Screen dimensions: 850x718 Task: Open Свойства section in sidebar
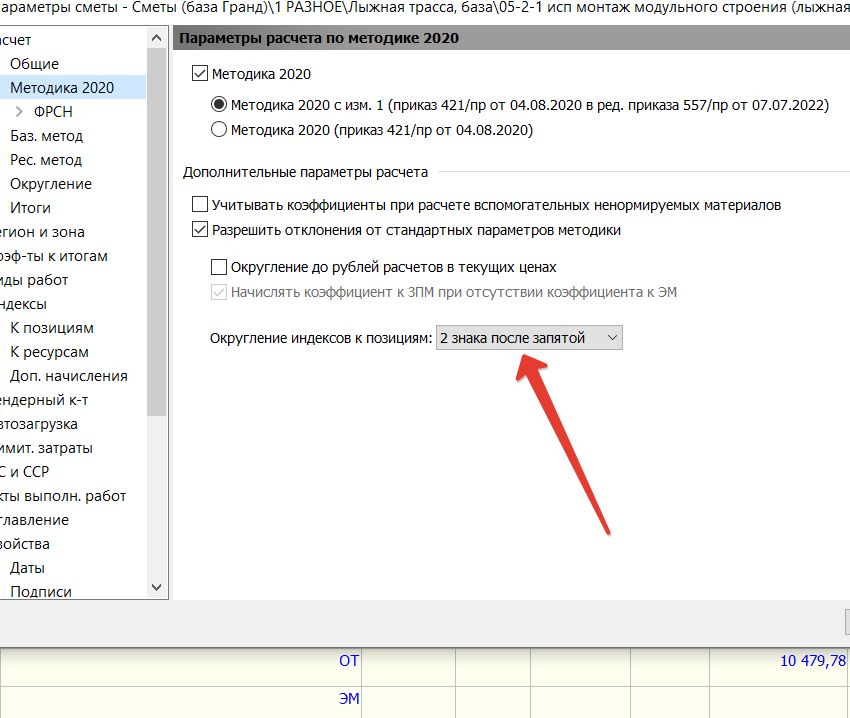point(25,544)
